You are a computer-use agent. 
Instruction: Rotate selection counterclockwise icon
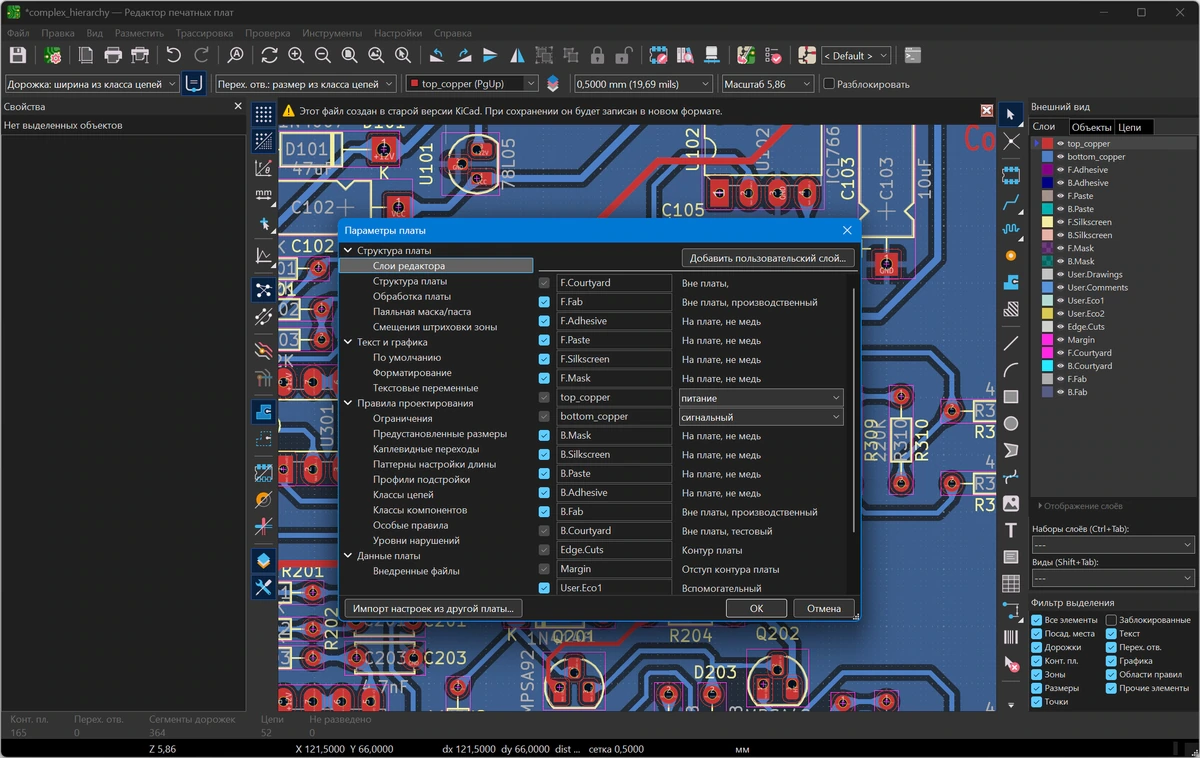point(437,56)
